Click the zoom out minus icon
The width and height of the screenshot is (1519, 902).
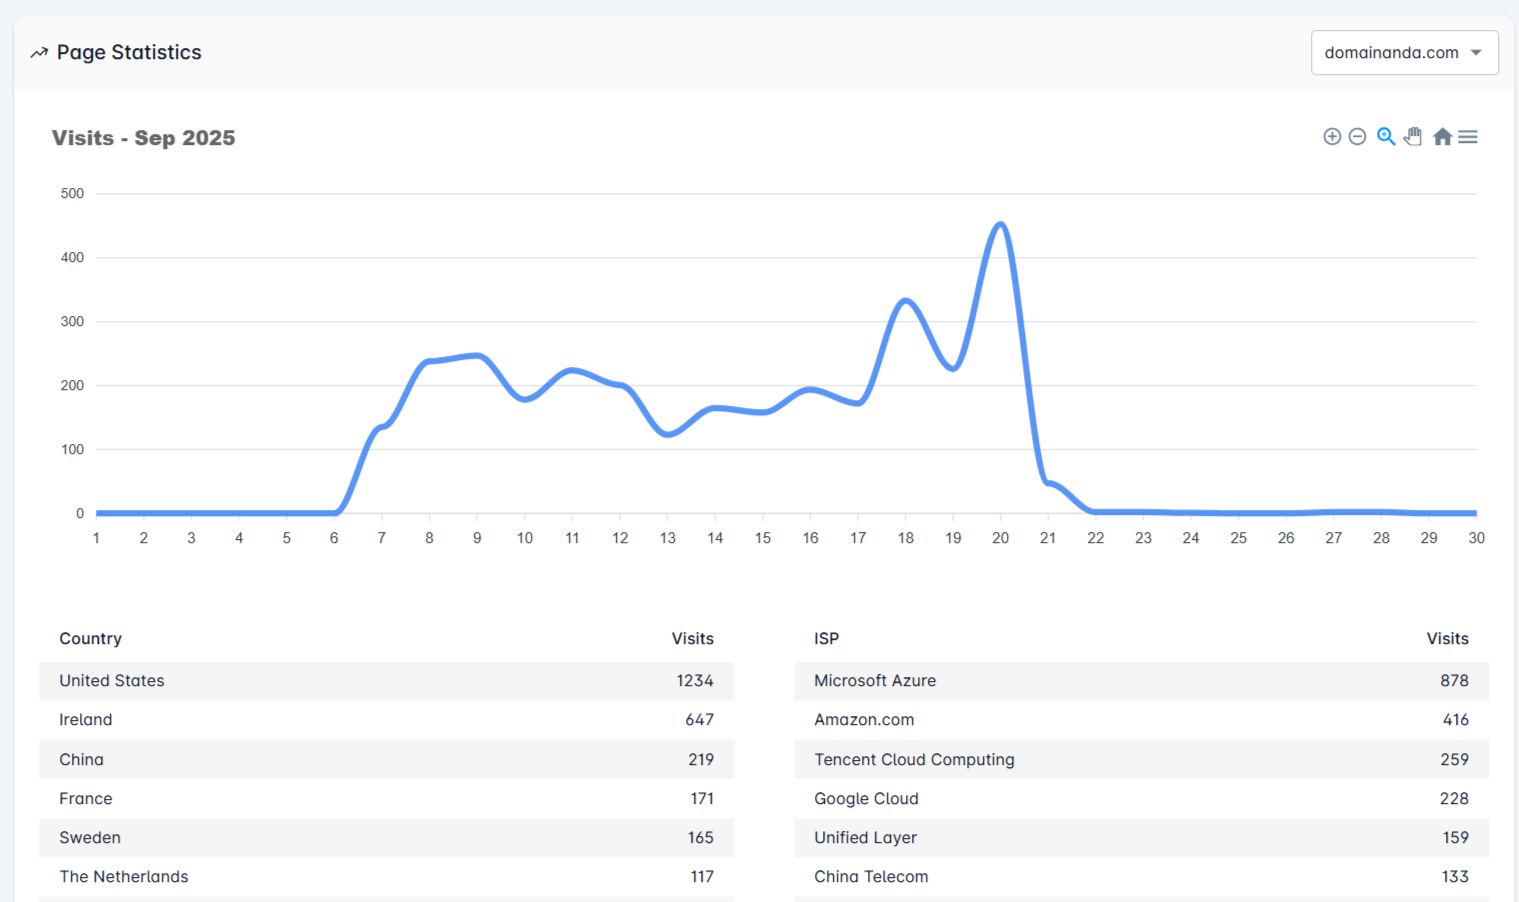point(1357,137)
